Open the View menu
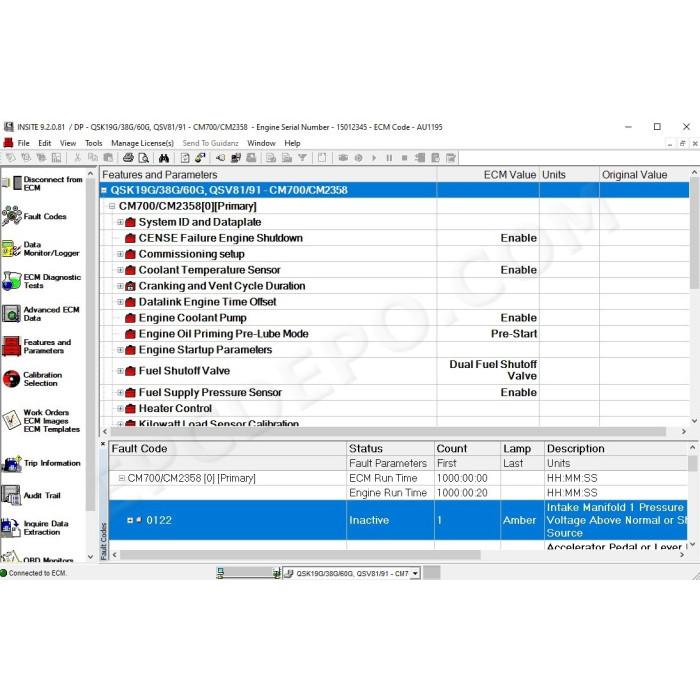700x700 pixels. (68, 143)
